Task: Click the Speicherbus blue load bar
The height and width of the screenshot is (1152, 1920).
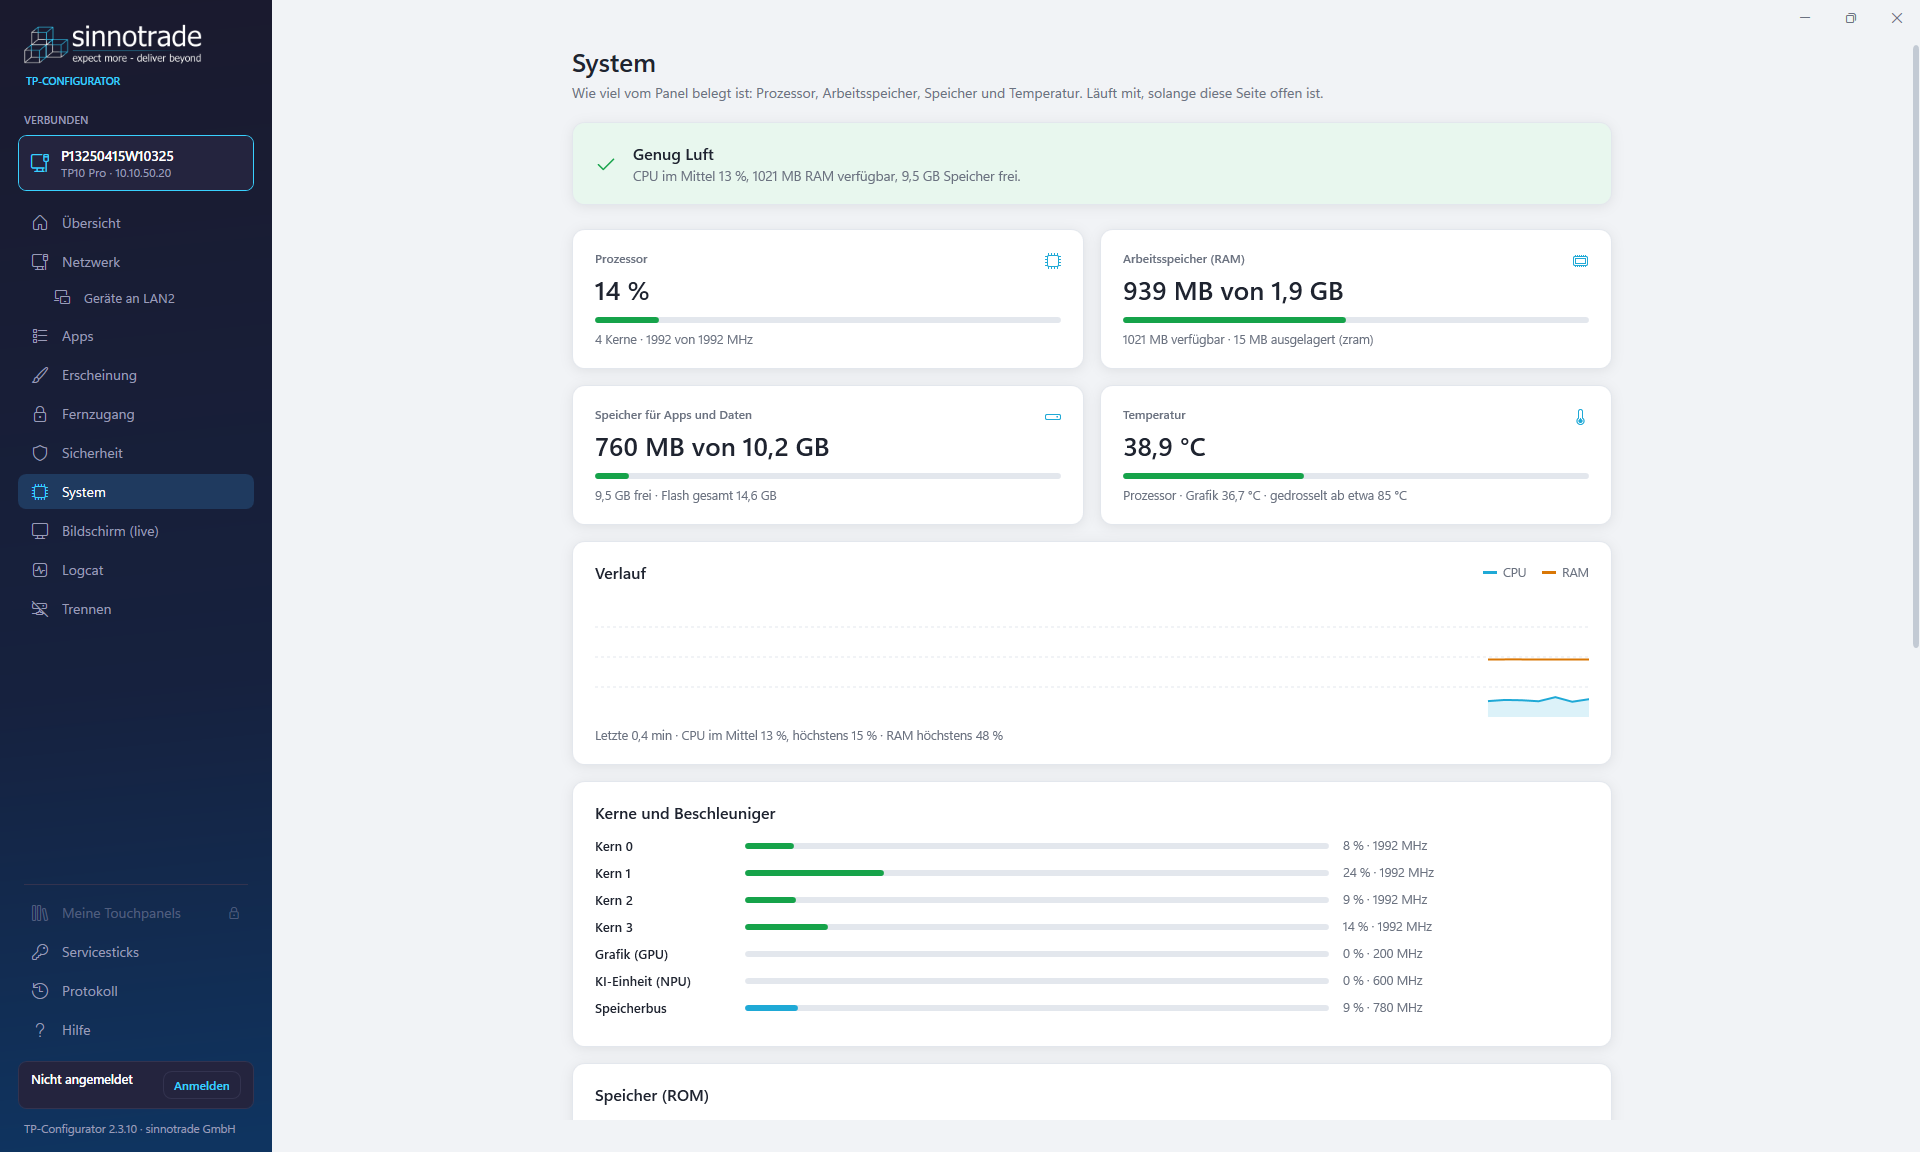Action: click(1037, 1008)
